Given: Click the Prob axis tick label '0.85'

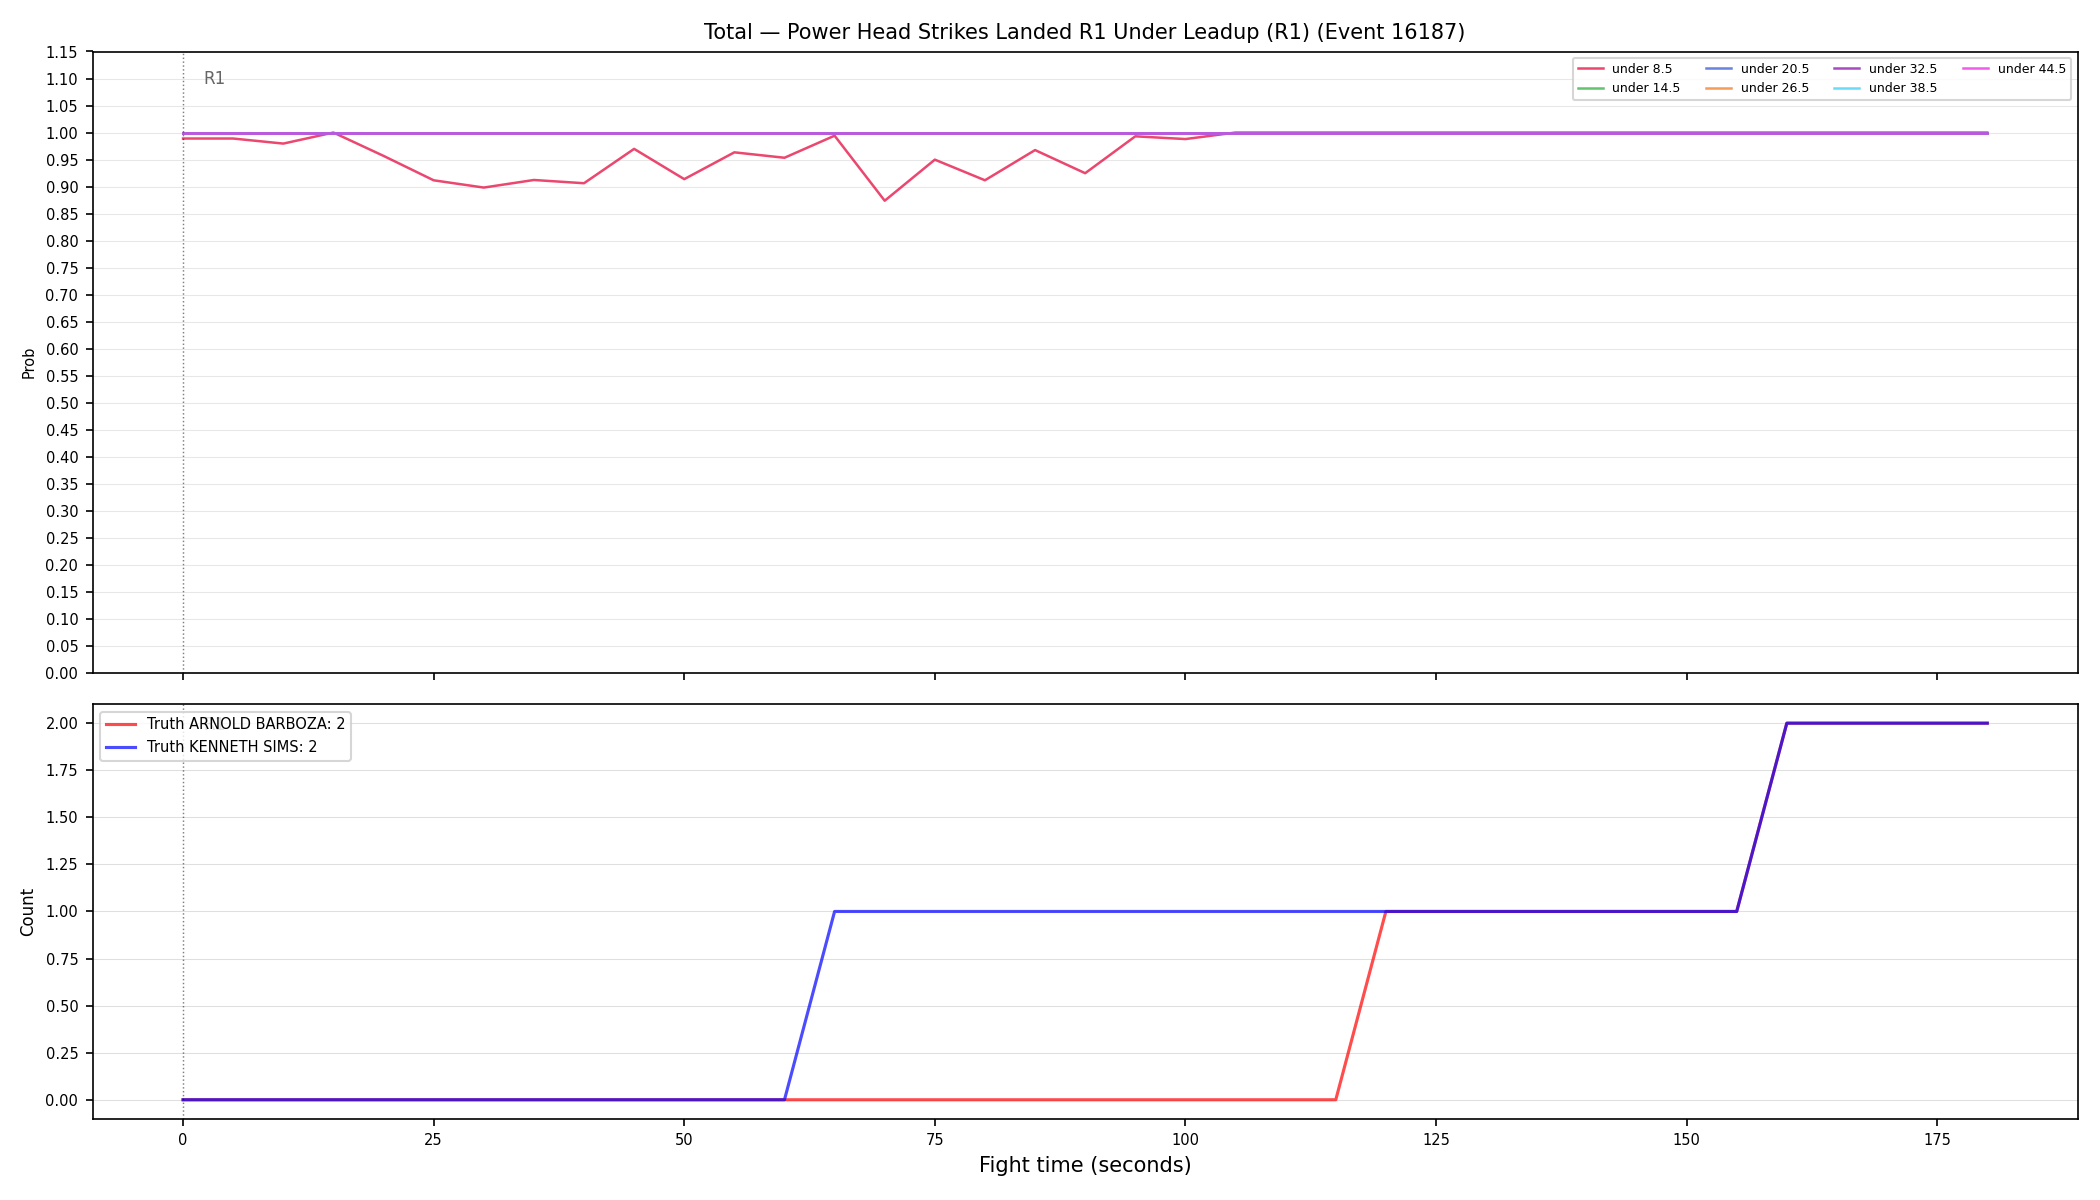Looking at the screenshot, I should 62,214.
